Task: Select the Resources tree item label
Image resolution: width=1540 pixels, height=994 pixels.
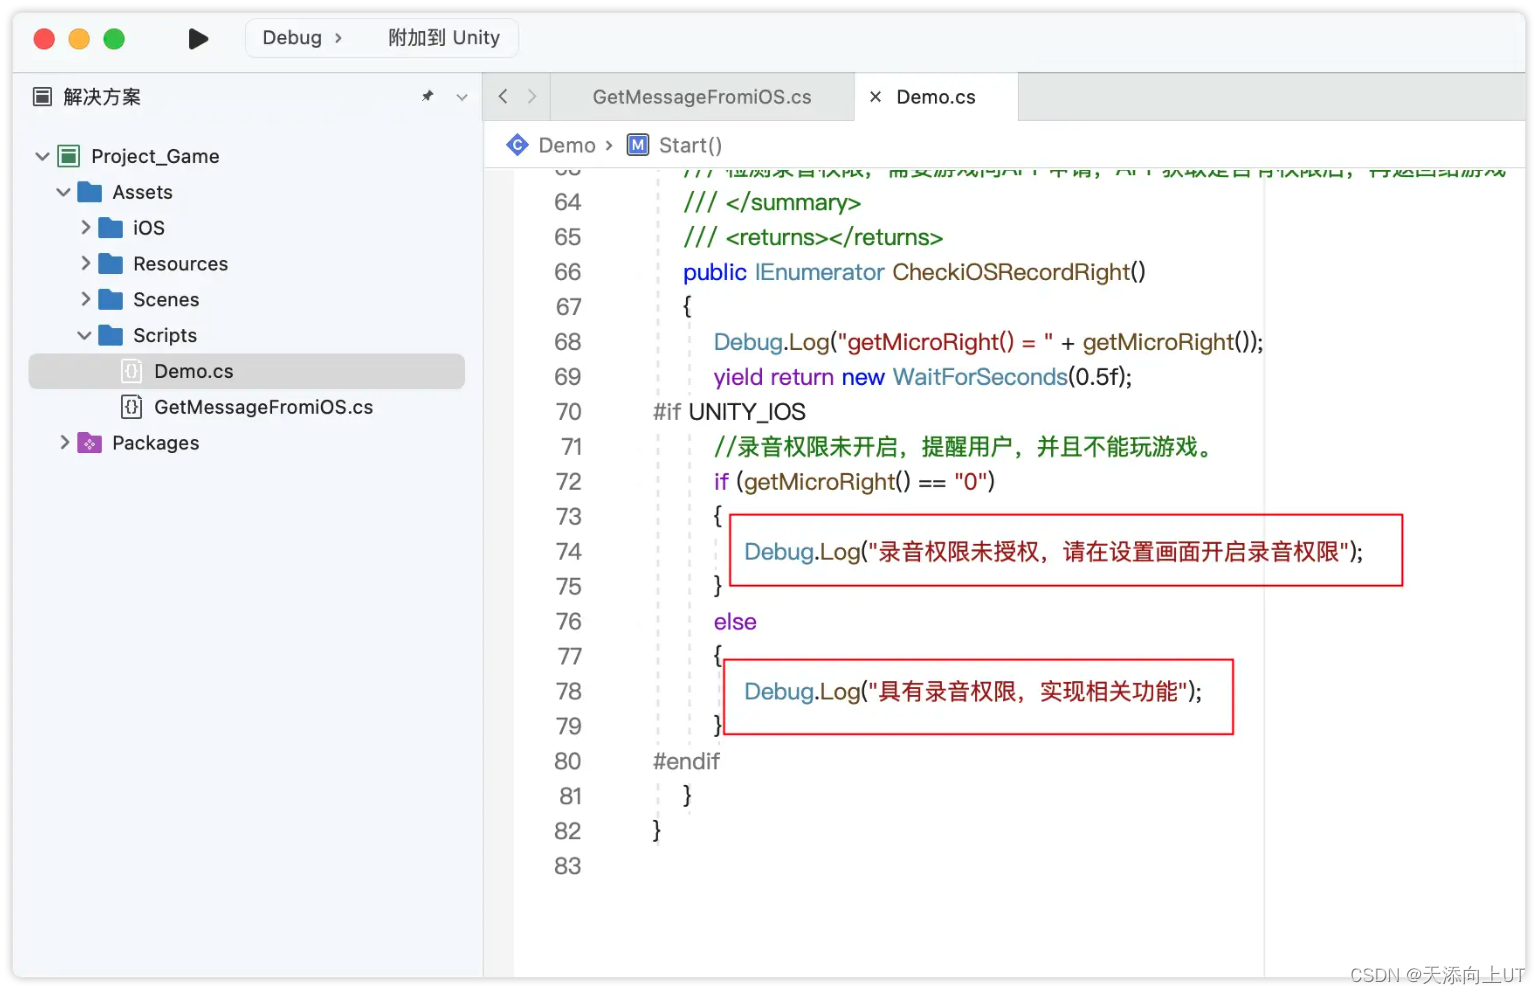Action: pos(181,264)
